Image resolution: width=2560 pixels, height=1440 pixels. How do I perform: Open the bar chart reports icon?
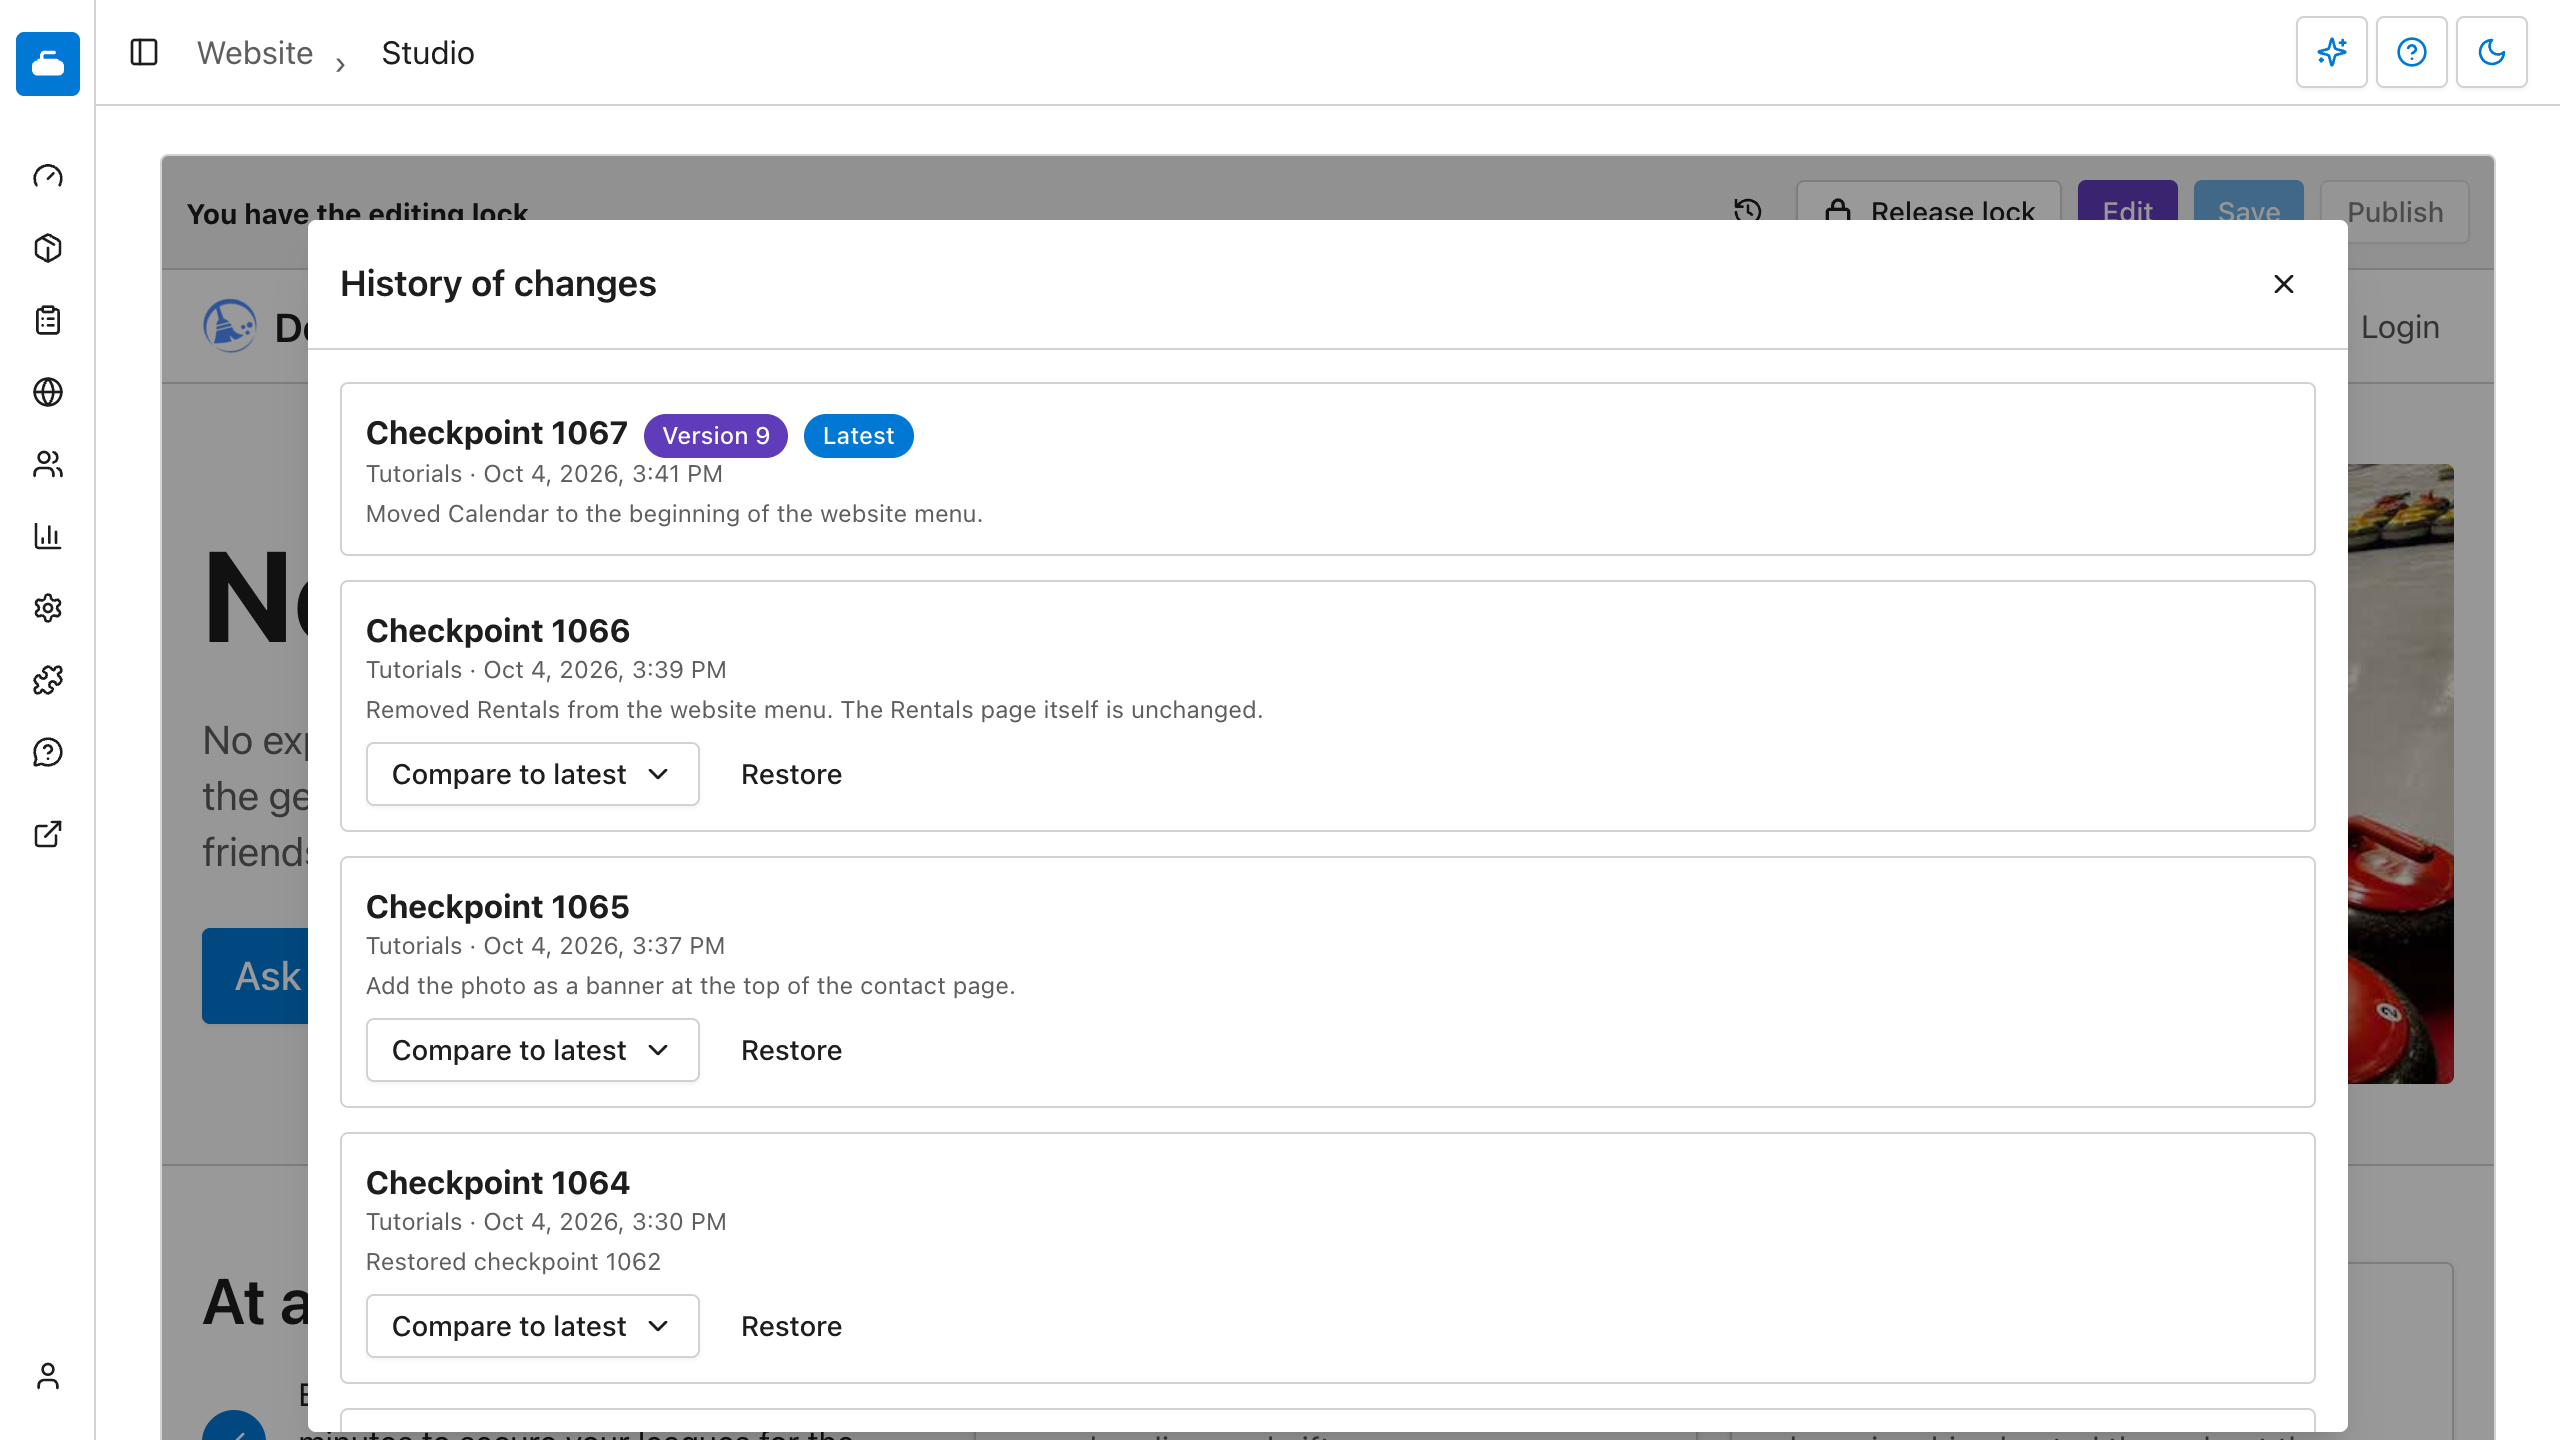pyautogui.click(x=48, y=536)
